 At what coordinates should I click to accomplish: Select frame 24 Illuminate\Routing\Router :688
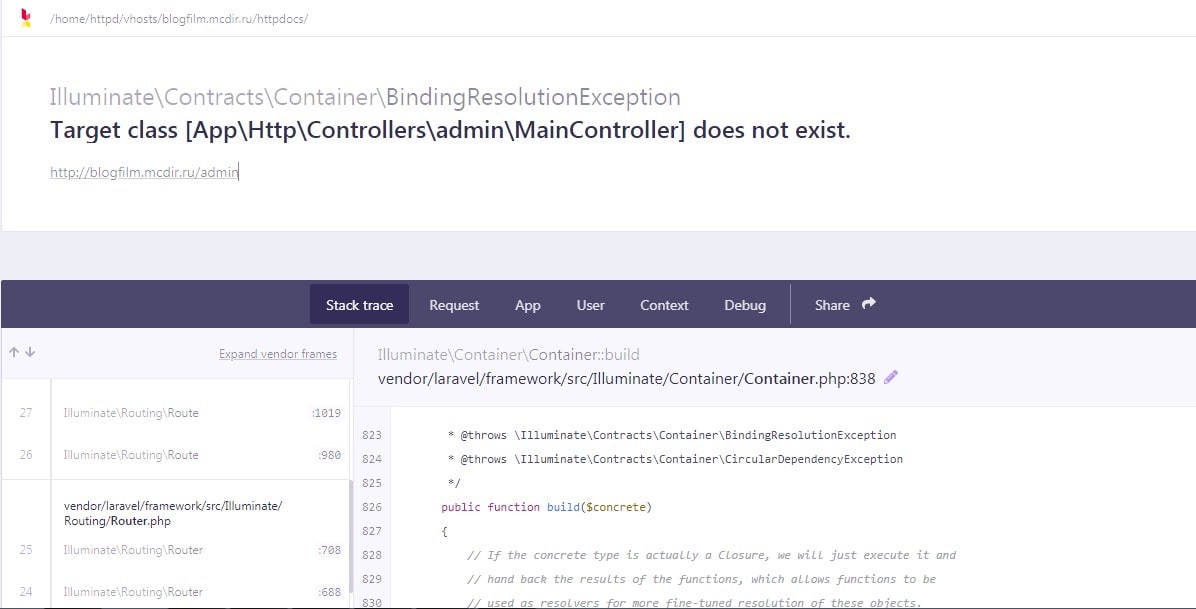(175, 591)
